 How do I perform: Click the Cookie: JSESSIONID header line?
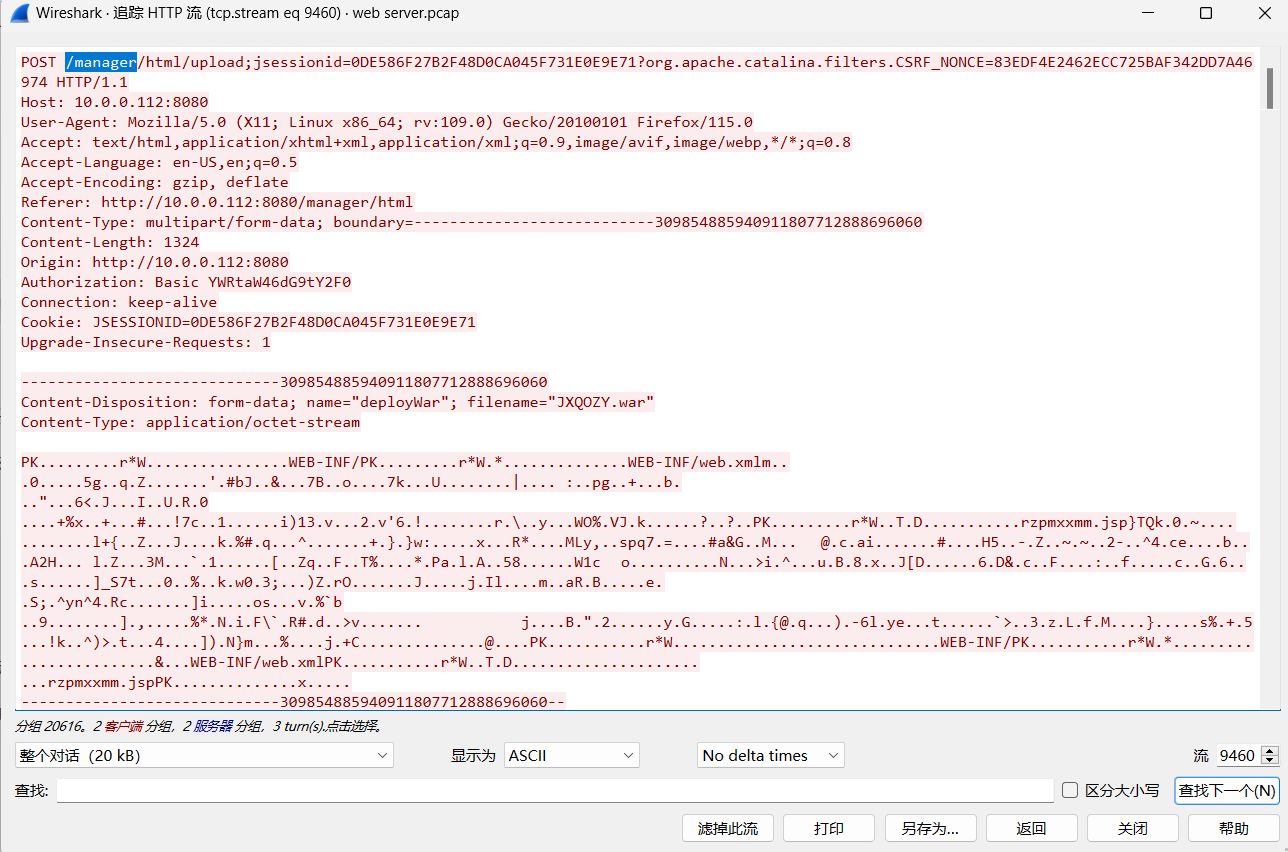click(x=249, y=322)
